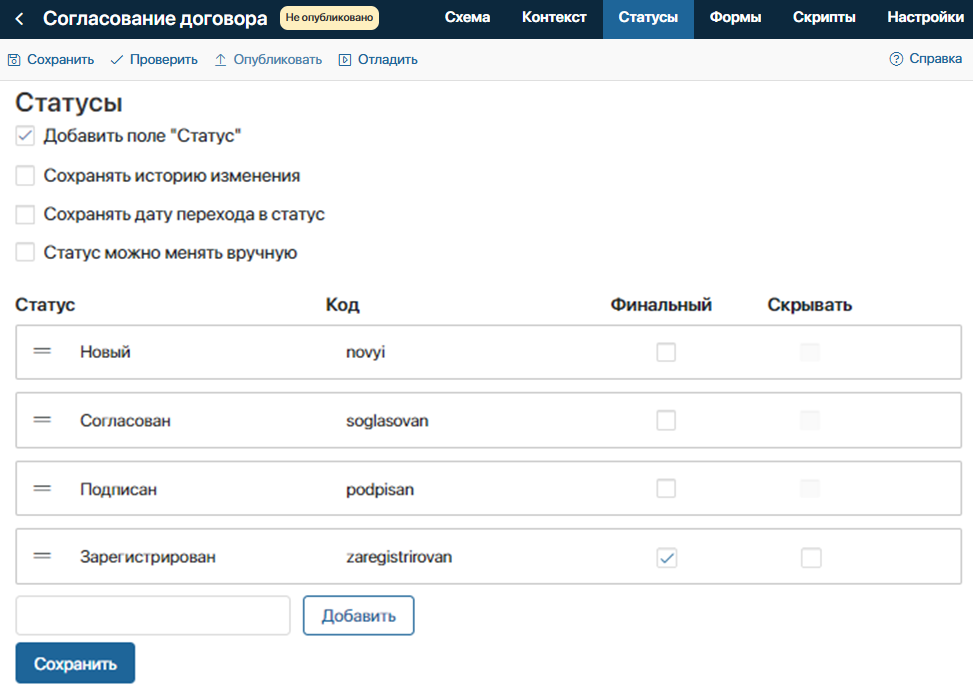Focus the new status name input field

pos(153,616)
